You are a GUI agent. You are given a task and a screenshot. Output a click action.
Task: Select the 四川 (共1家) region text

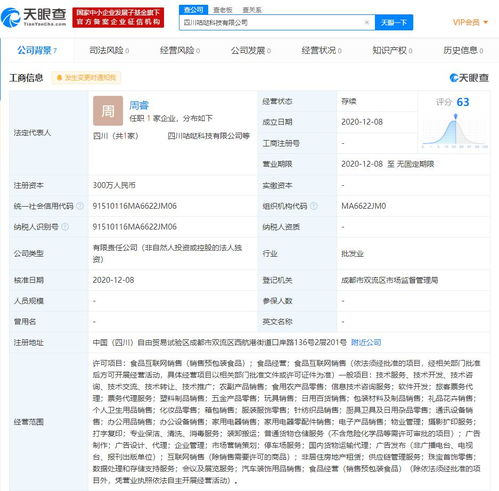pyautogui.click(x=116, y=136)
